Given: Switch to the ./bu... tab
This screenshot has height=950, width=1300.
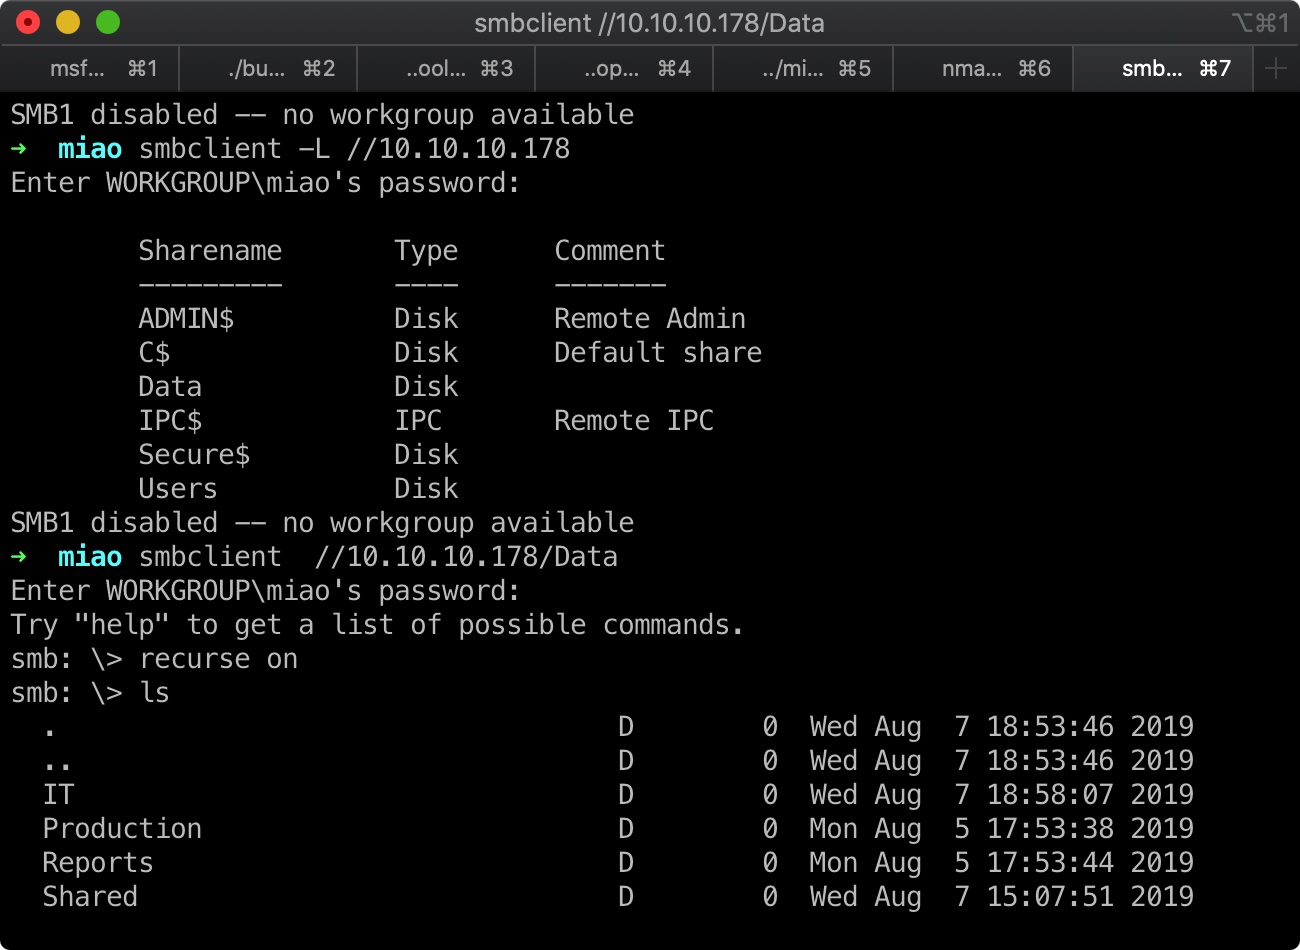Looking at the screenshot, I should point(268,69).
